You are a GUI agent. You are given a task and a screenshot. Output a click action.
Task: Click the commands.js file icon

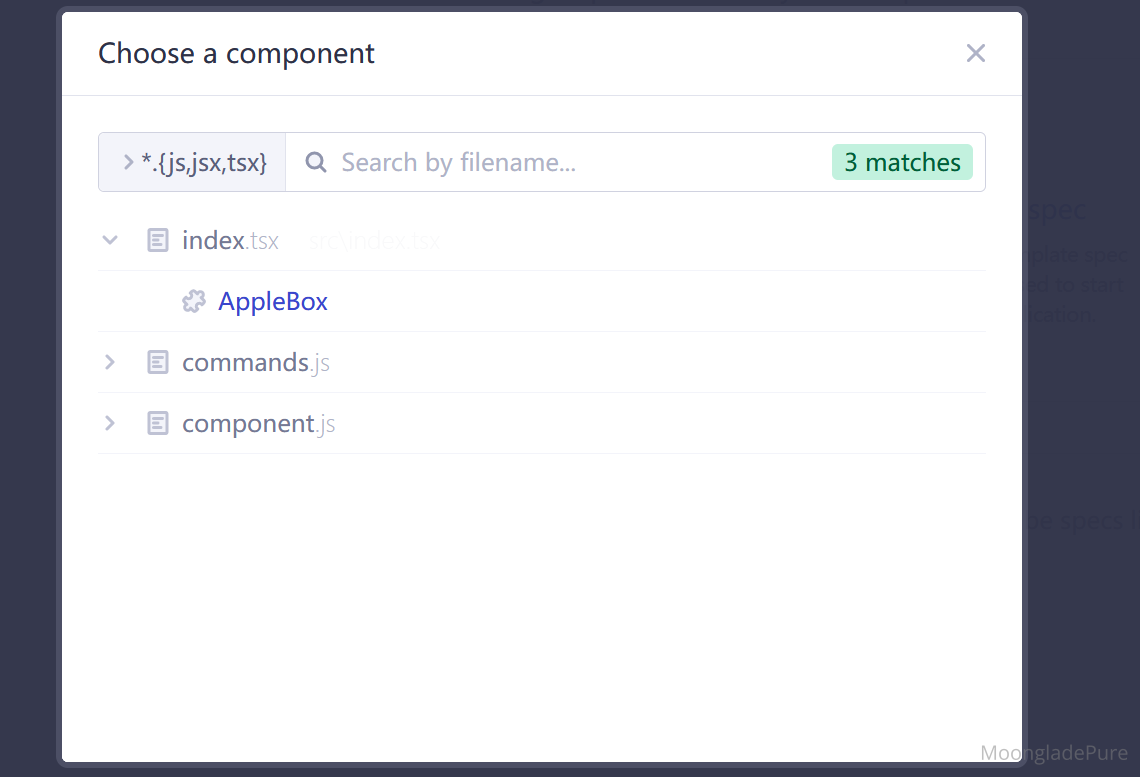158,362
